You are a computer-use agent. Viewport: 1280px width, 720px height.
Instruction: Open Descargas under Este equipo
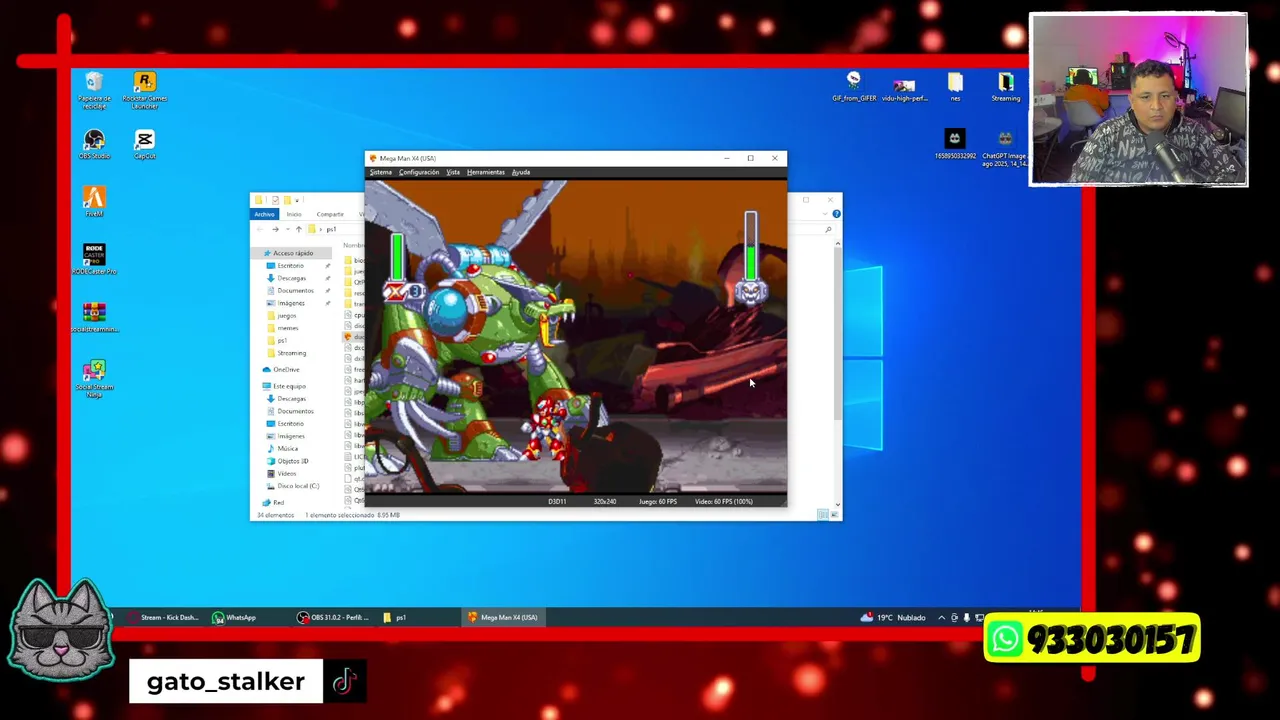291,398
